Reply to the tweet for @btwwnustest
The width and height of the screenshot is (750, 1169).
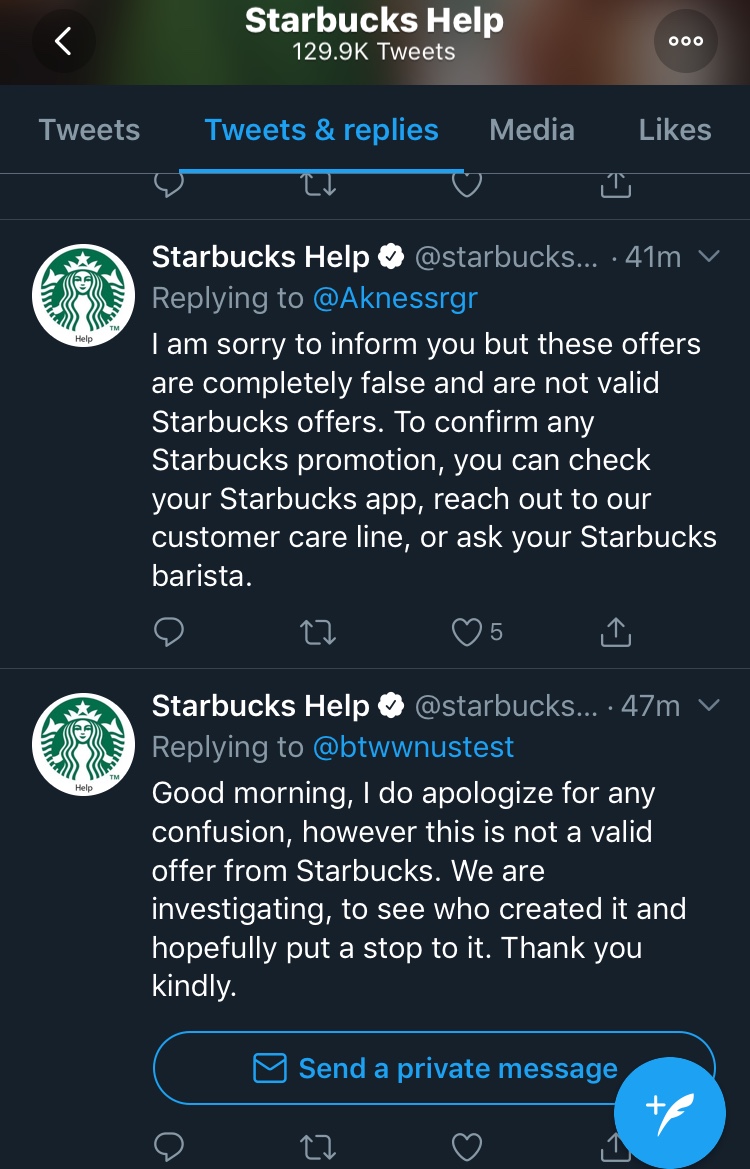click(x=169, y=1146)
